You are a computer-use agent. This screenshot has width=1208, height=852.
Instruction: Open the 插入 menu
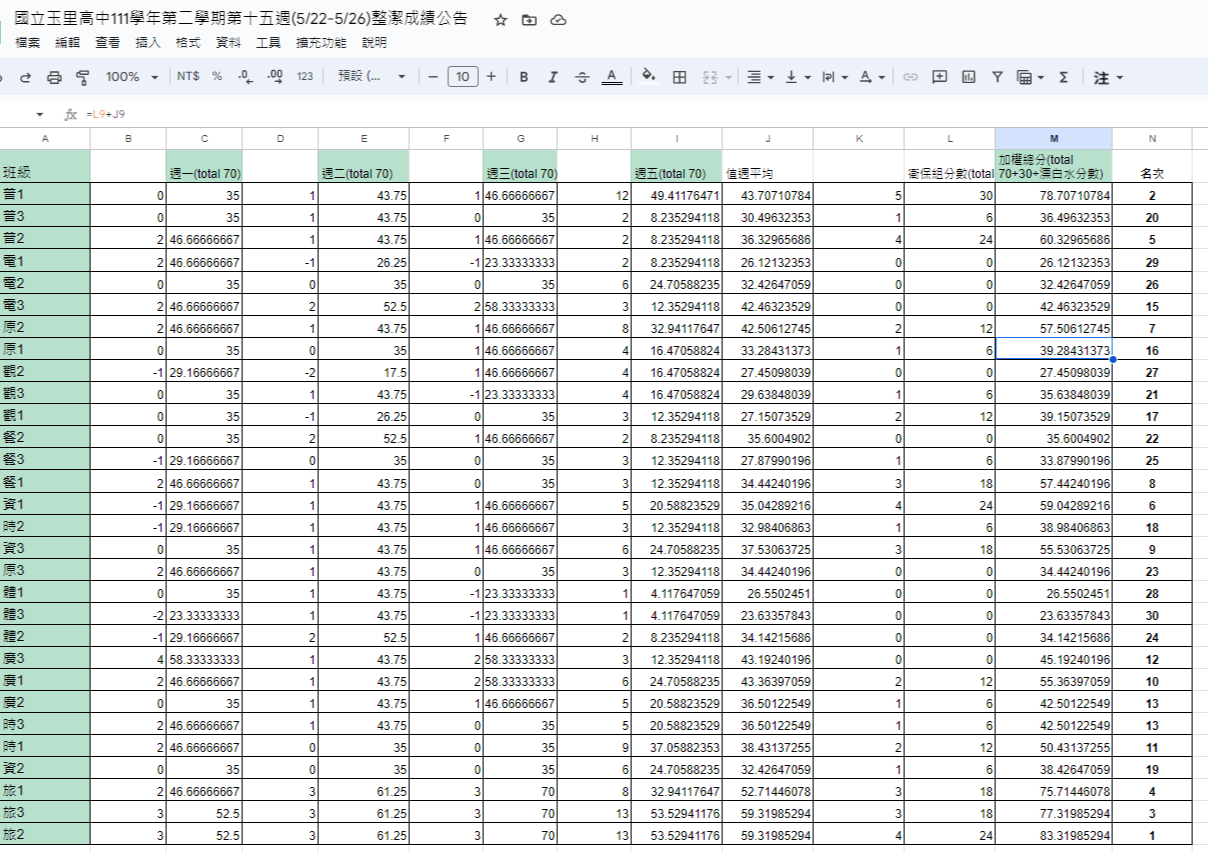pos(148,43)
